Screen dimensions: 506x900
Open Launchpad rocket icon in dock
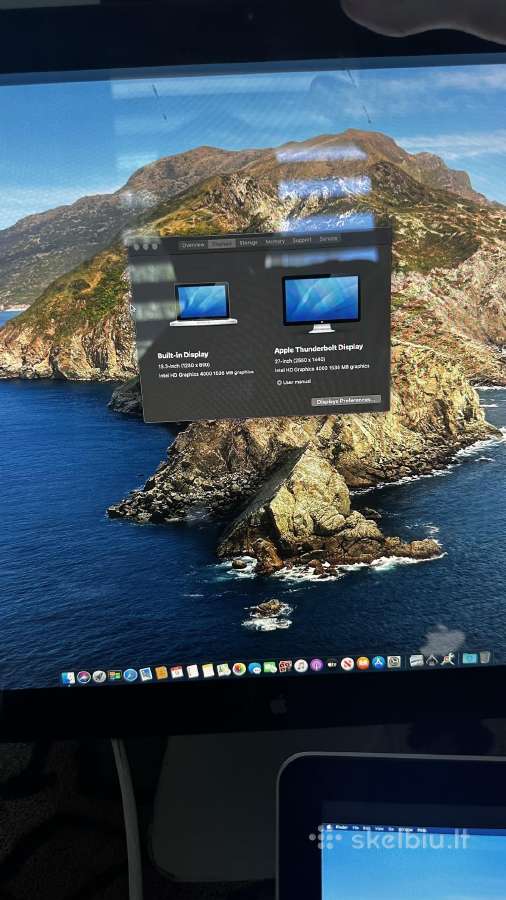[x=99, y=676]
